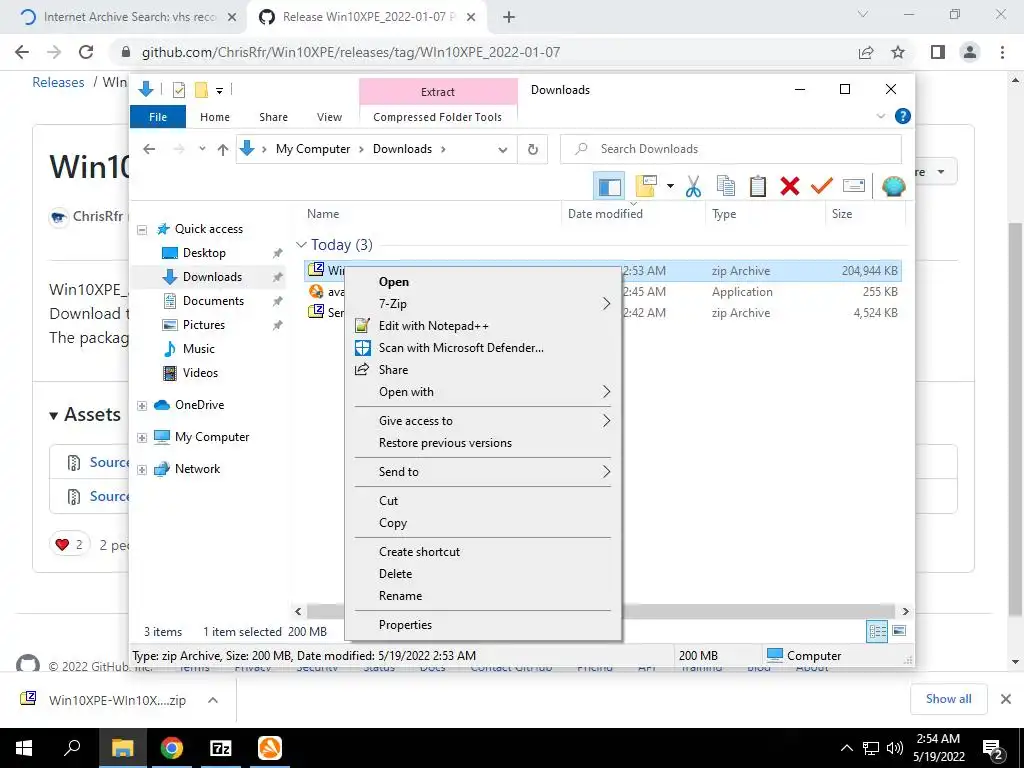1024x768 pixels.
Task: Toggle the navigation pane layout icon
Action: coord(609,186)
